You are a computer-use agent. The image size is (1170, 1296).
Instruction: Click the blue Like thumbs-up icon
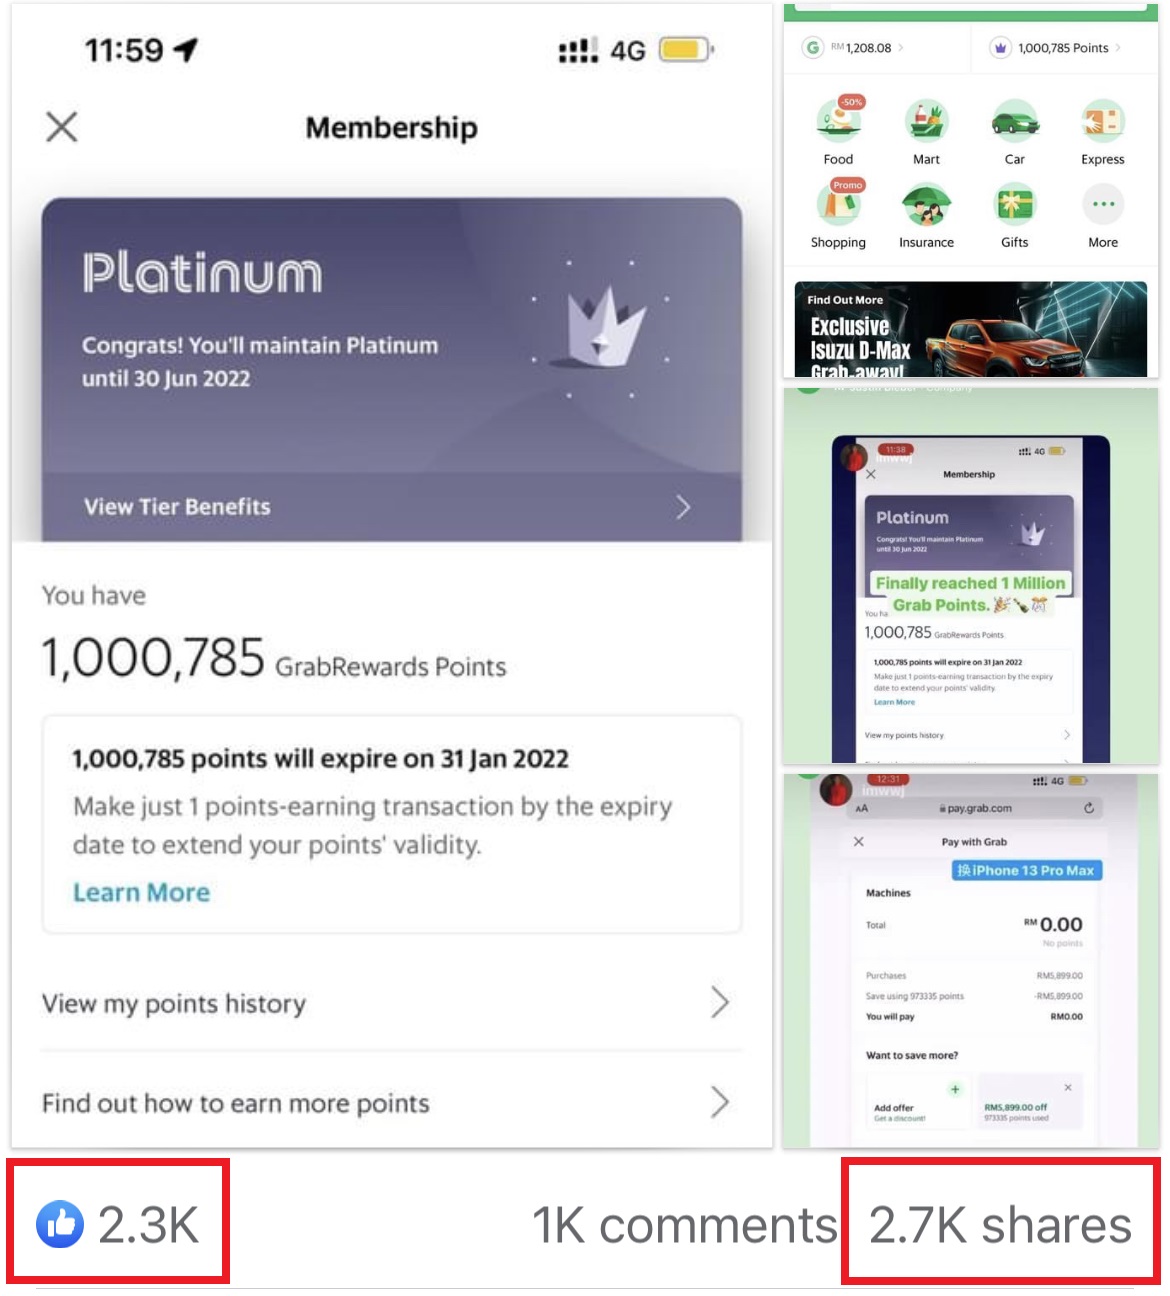click(60, 1224)
